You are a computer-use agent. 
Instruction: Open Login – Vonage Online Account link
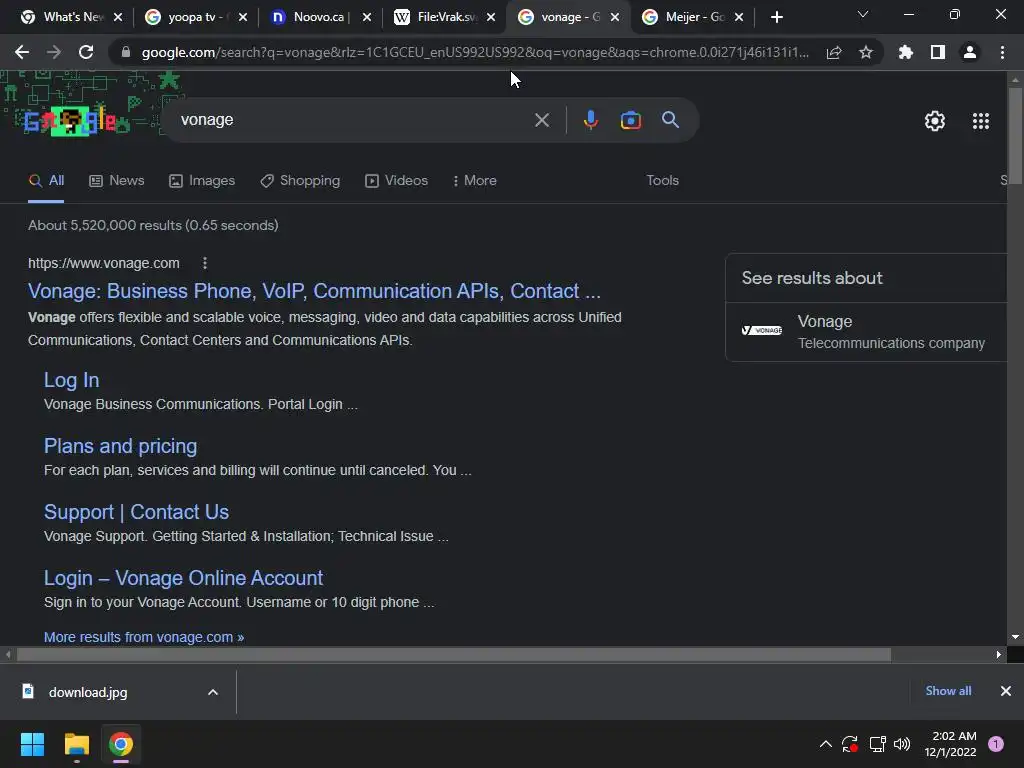pos(184,578)
